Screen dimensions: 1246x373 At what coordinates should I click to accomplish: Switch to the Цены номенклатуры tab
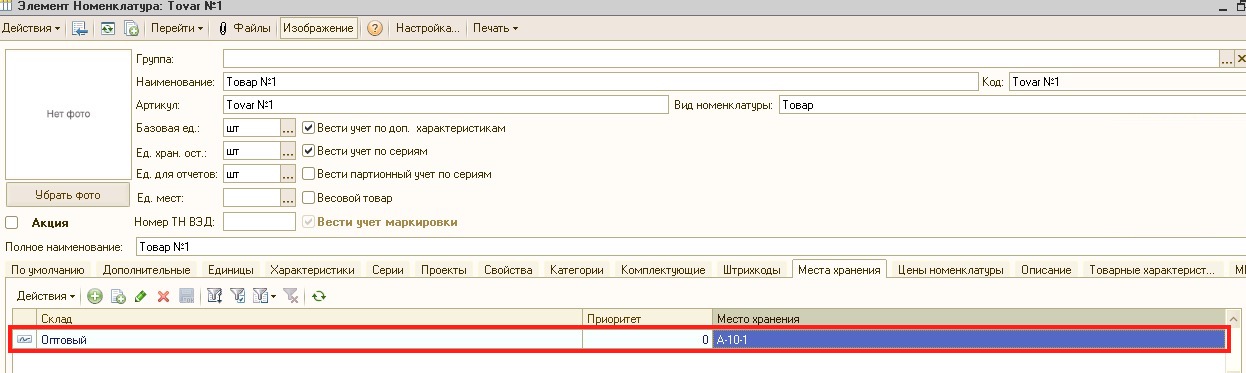(950, 270)
